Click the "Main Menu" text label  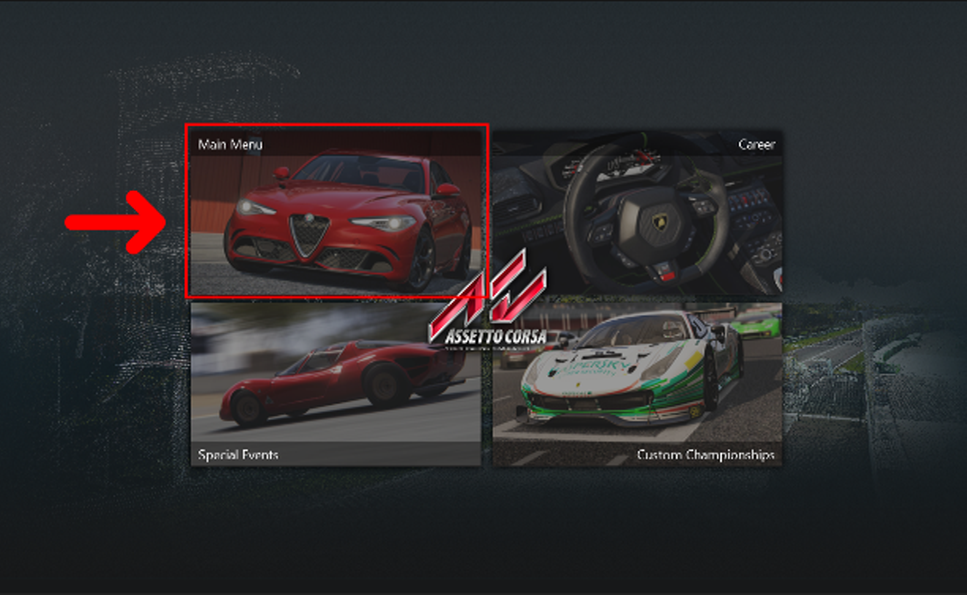tap(230, 145)
